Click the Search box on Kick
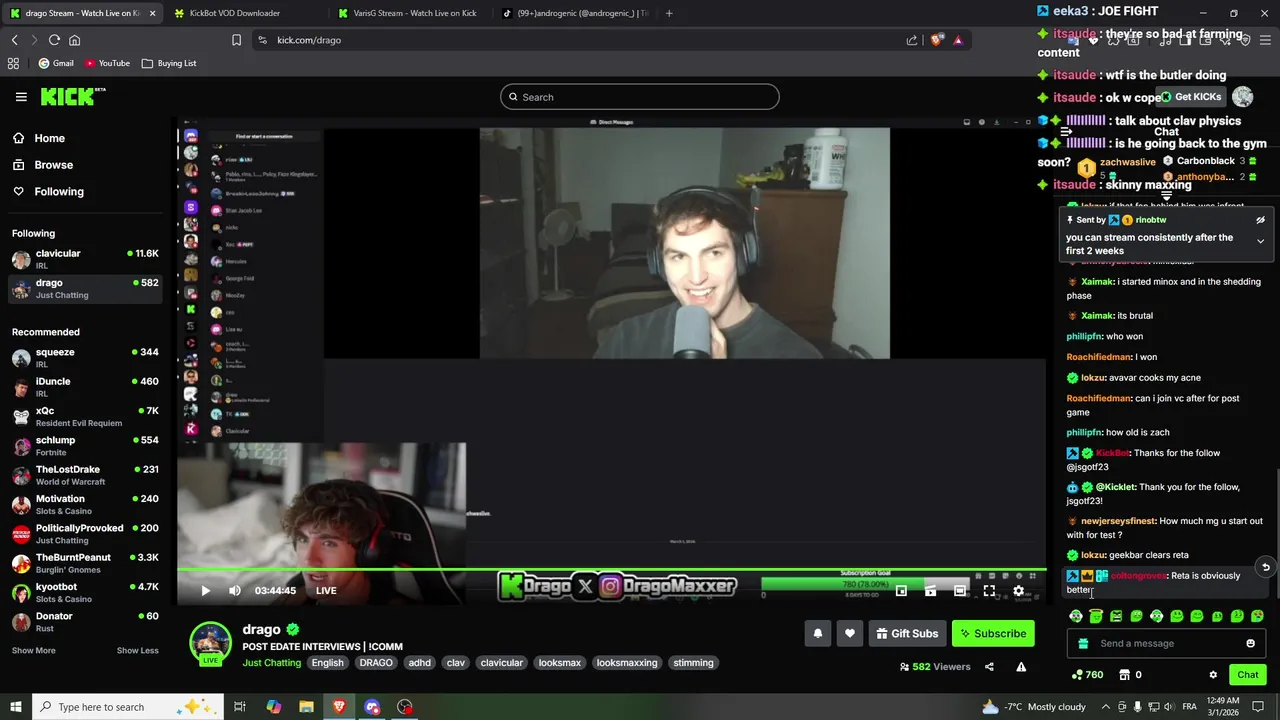The image size is (1280, 720). 640,97
